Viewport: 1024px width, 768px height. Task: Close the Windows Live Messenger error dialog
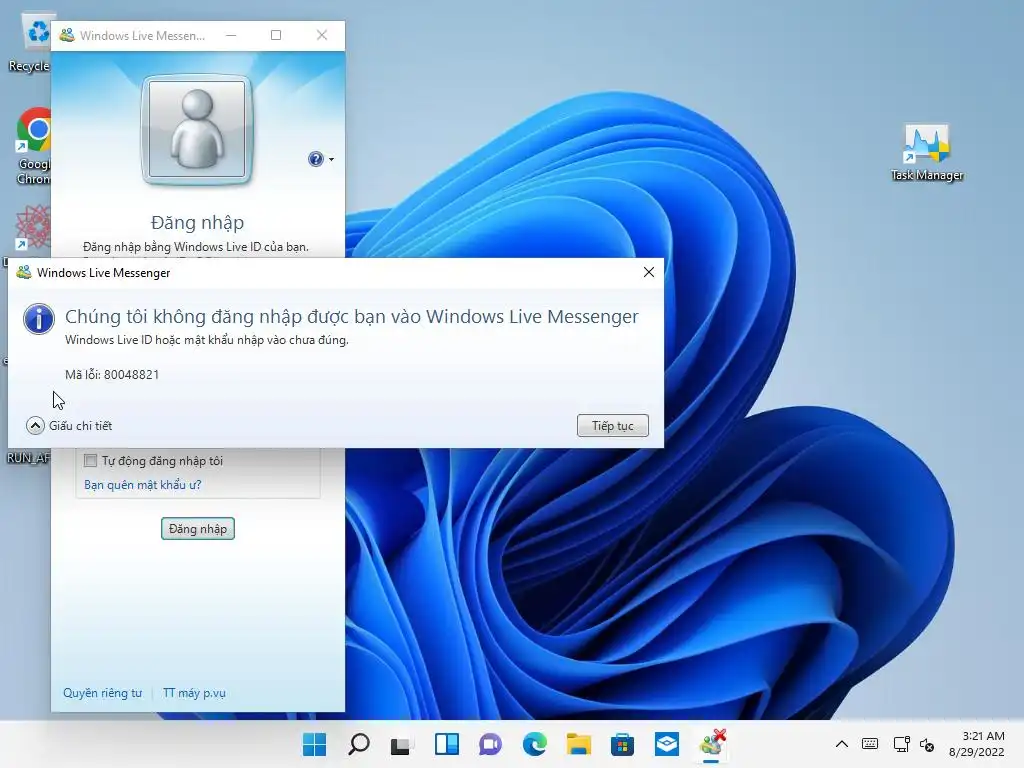click(x=648, y=272)
